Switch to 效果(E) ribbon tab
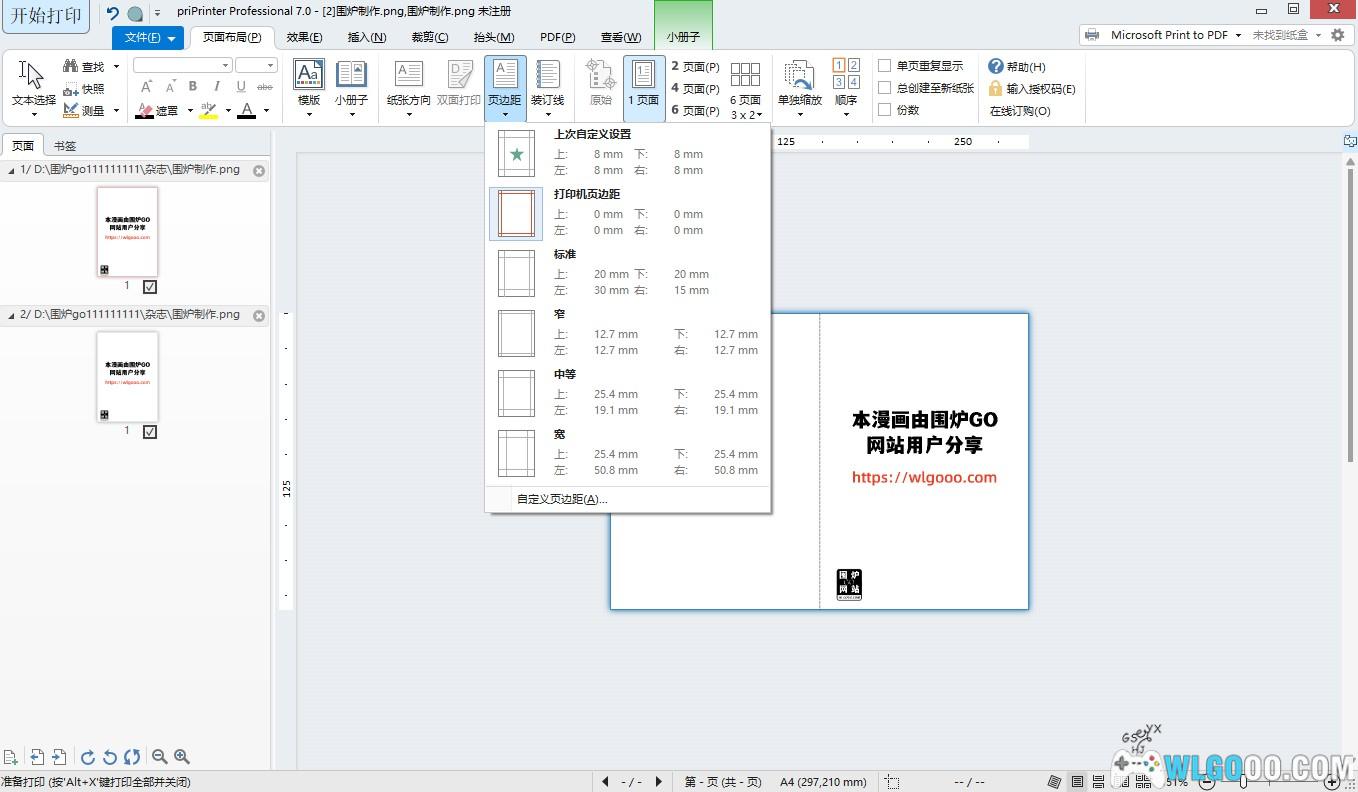This screenshot has width=1358, height=792. click(304, 37)
